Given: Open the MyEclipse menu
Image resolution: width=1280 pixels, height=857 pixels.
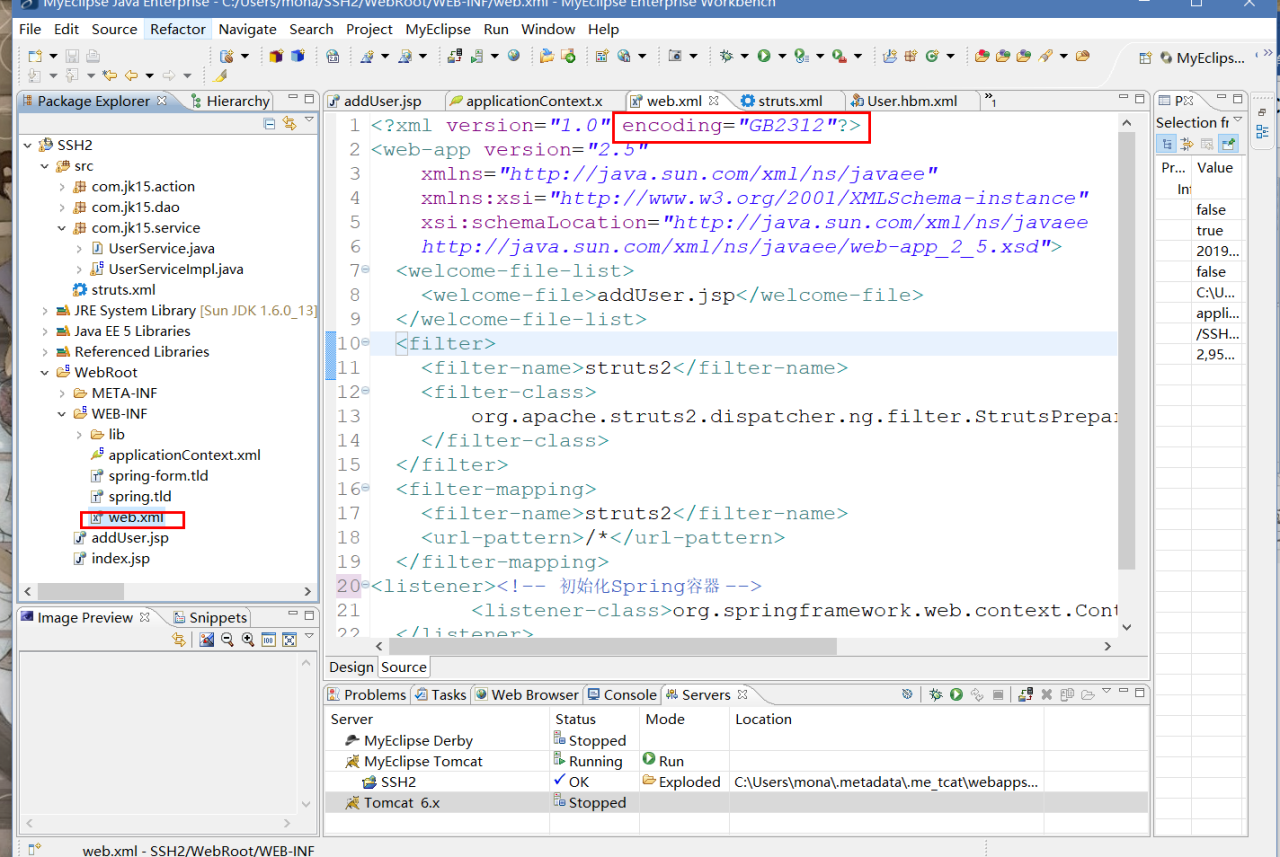Looking at the screenshot, I should pos(438,29).
